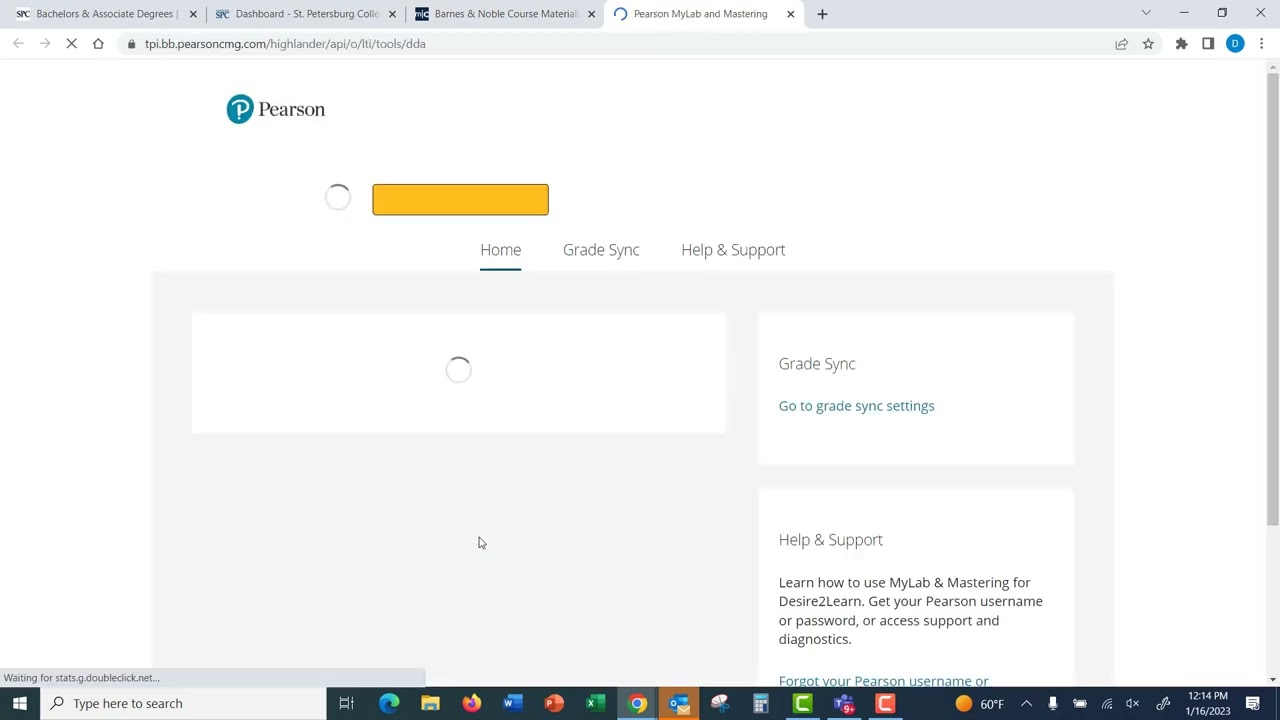Screen dimensions: 1280x720
Task: Open the Help & Support navigation tab
Action: [733, 250]
